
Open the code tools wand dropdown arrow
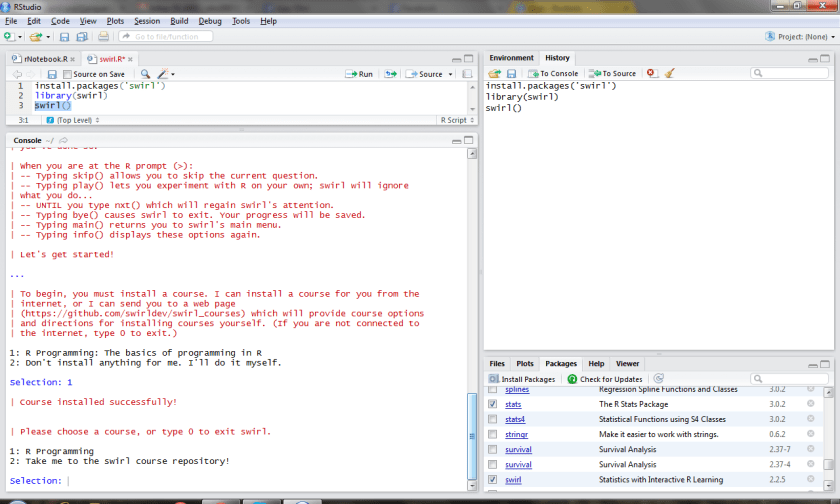[x=172, y=74]
